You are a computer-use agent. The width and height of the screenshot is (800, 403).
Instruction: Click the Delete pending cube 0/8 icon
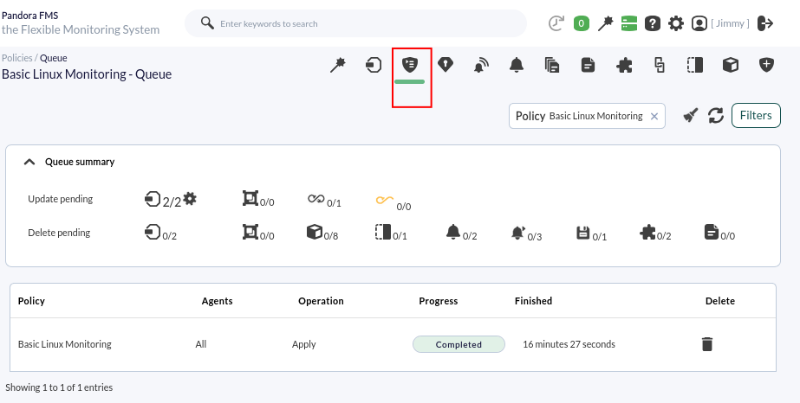tap(314, 232)
